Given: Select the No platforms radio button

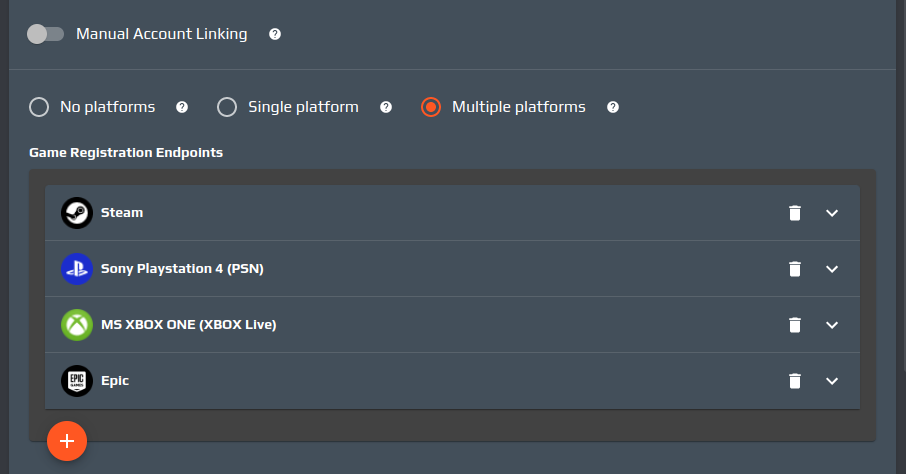Looking at the screenshot, I should 39,107.
